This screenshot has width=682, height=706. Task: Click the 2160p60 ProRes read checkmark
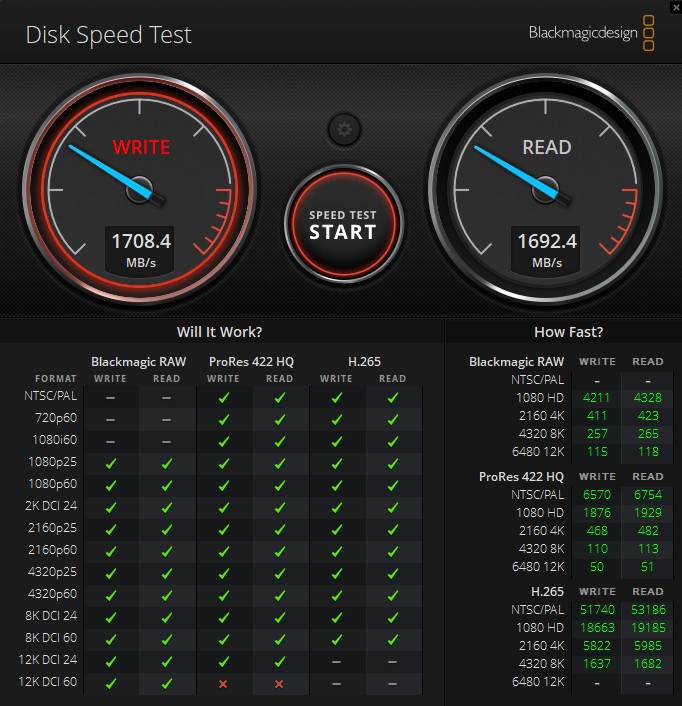(280, 551)
